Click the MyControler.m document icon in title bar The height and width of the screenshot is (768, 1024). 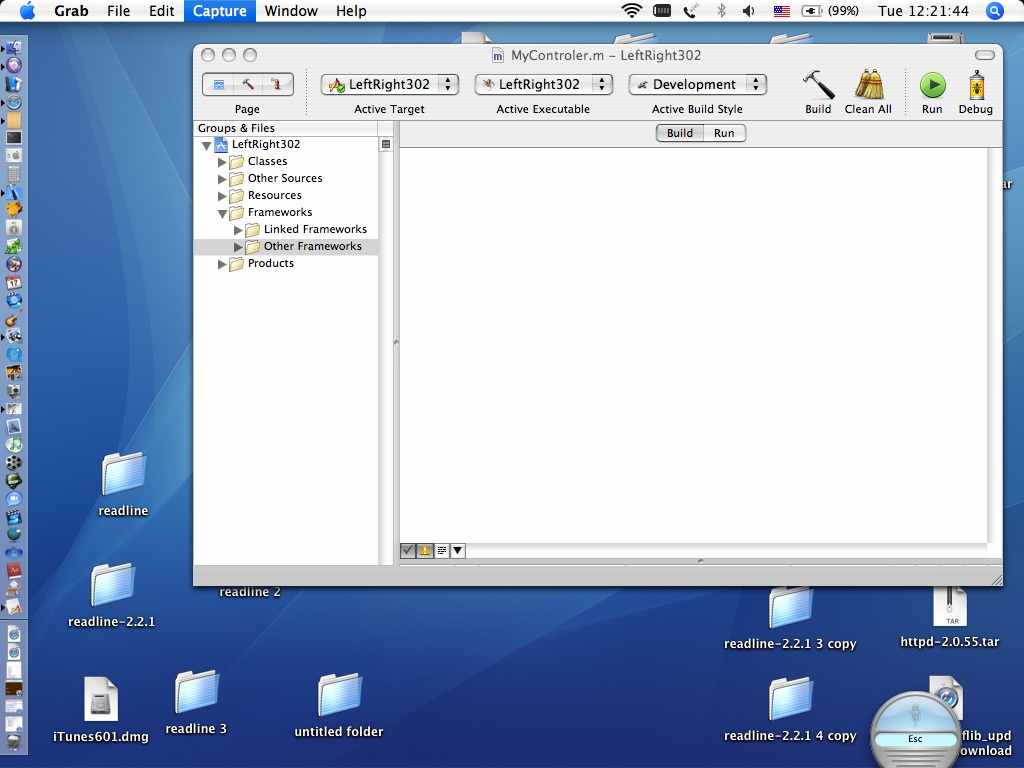(x=498, y=56)
